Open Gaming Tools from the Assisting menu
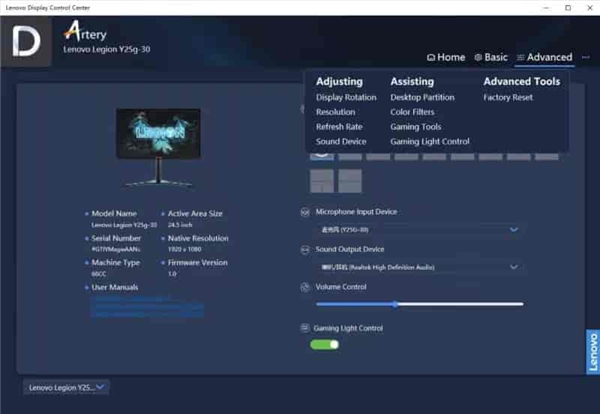Image resolution: width=600 pixels, height=414 pixels. tap(416, 127)
